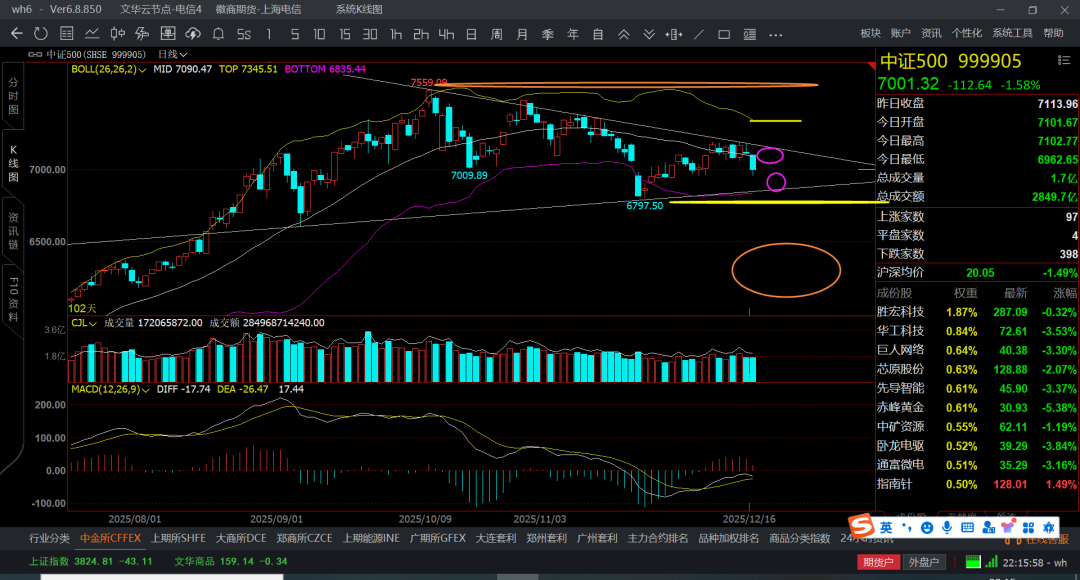Switch to the 资讯链 side tab
The height and width of the screenshot is (580, 1080).
click(x=13, y=231)
